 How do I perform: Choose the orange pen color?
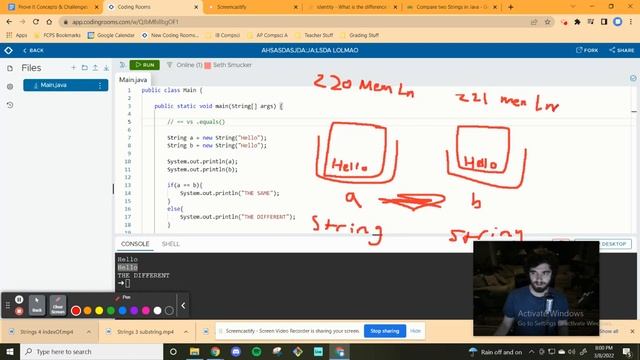[87, 311]
